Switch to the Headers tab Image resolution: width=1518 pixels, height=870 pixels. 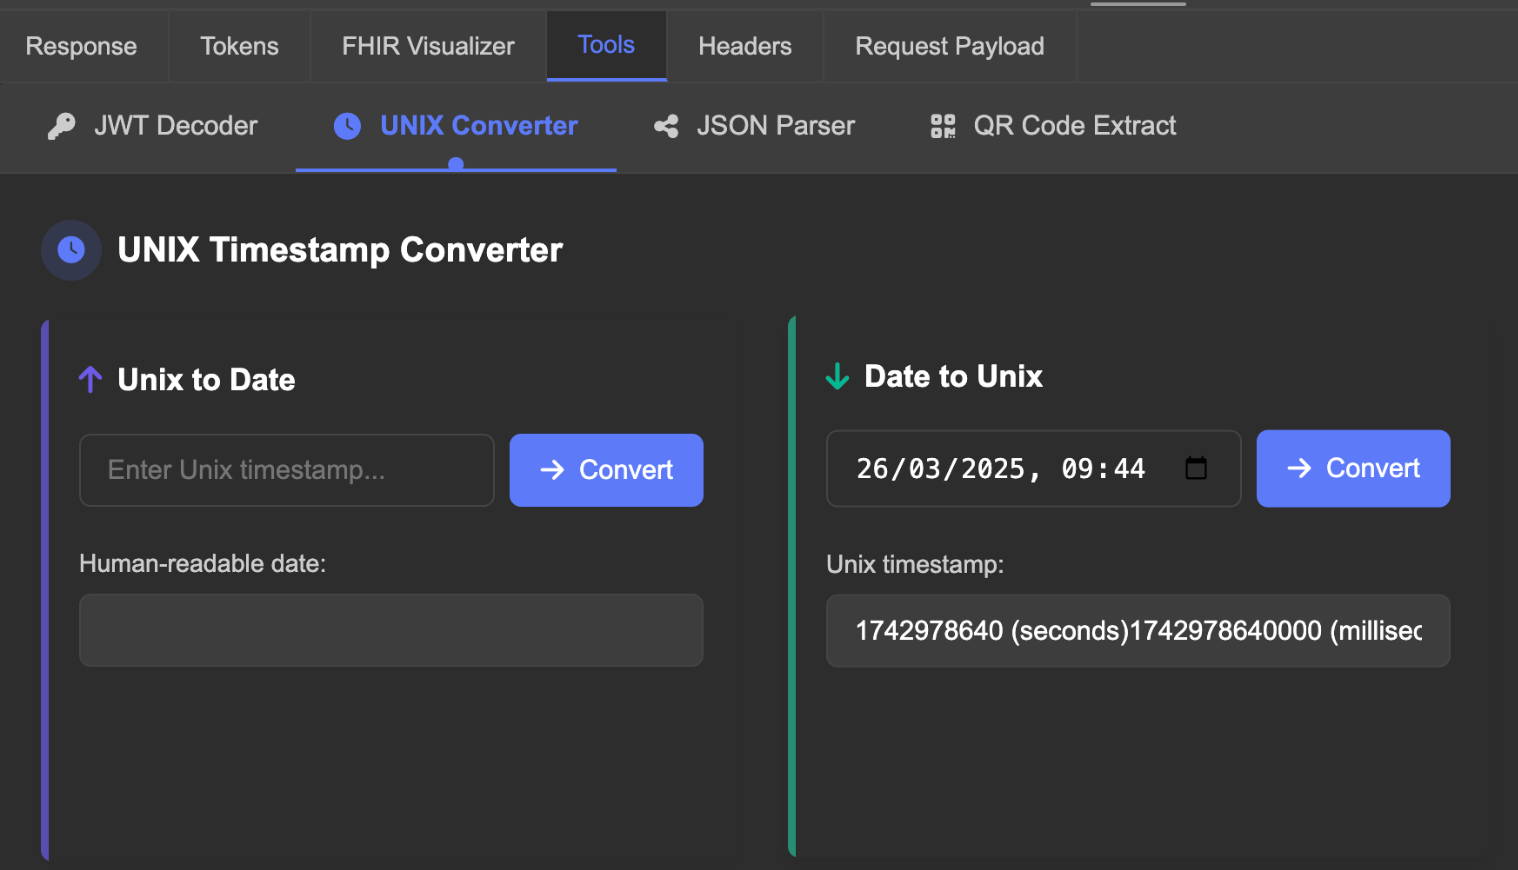(x=744, y=45)
